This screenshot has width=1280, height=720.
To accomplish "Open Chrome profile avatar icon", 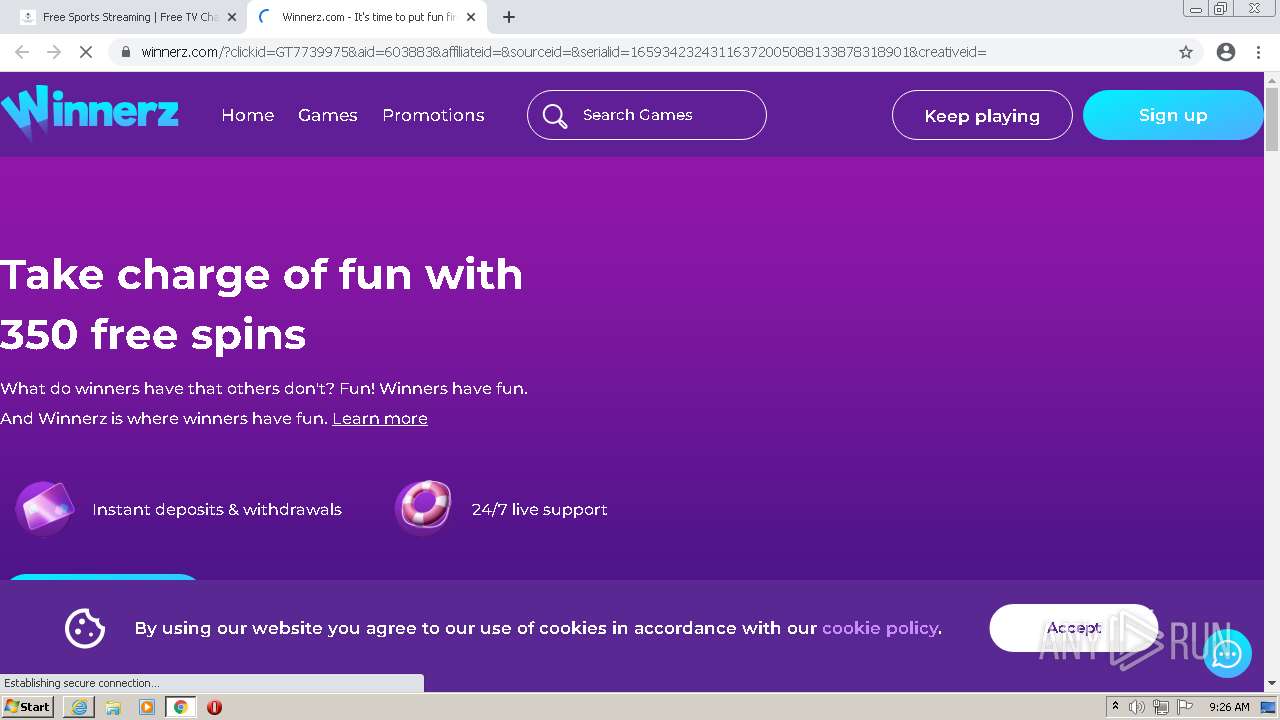I will coord(1226,52).
